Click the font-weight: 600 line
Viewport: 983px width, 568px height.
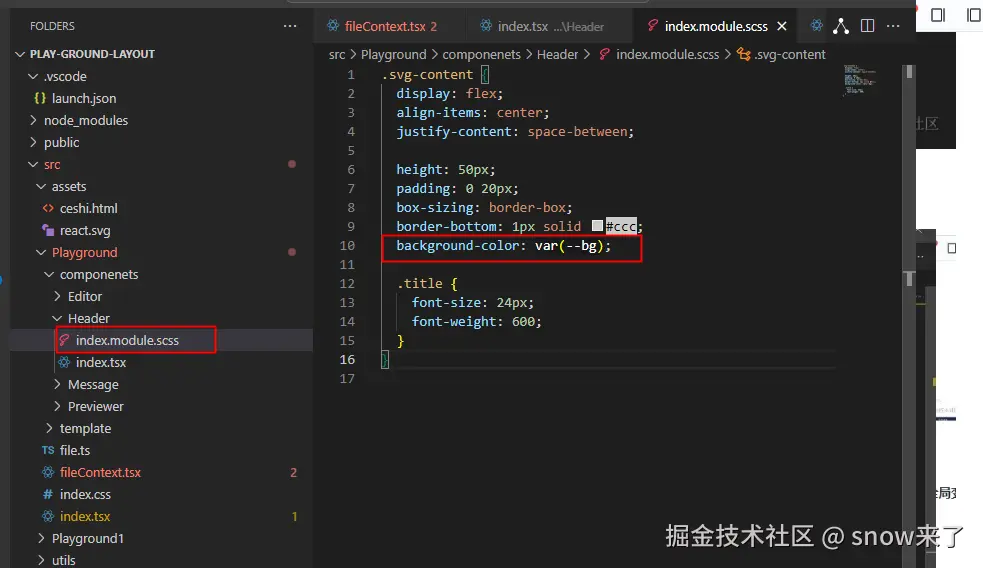pos(476,322)
